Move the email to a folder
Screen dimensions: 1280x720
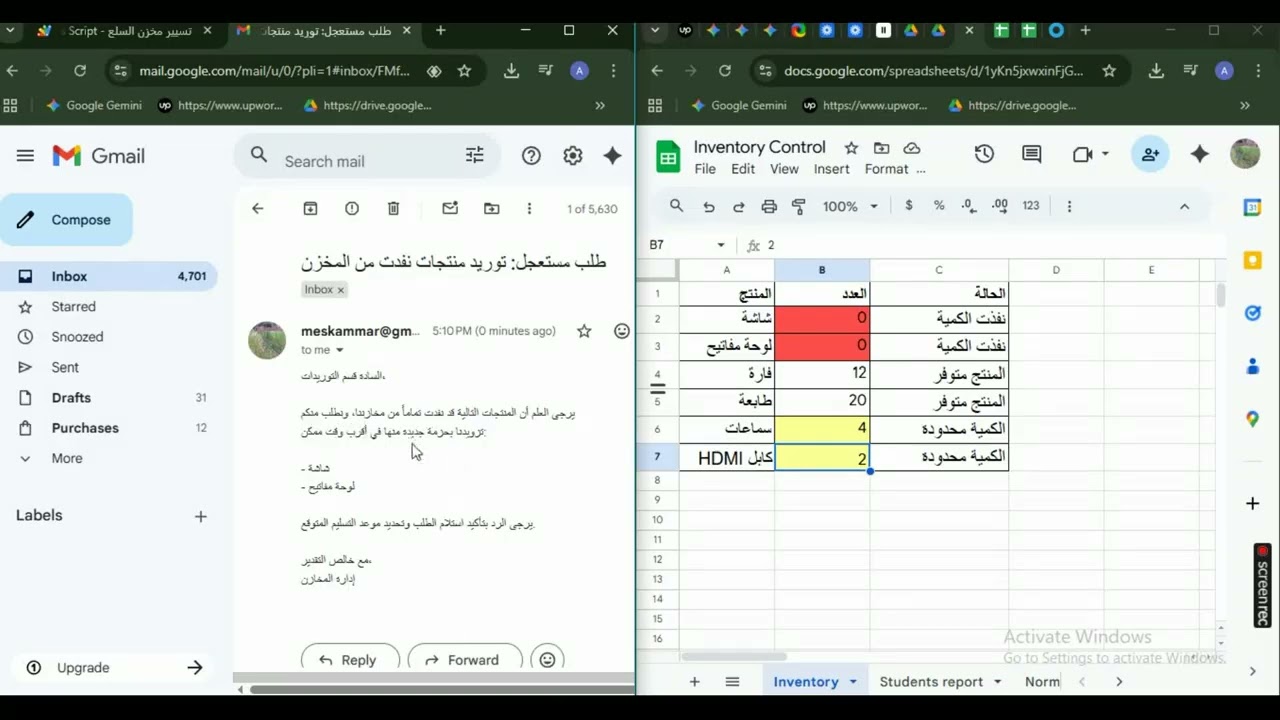pos(491,208)
